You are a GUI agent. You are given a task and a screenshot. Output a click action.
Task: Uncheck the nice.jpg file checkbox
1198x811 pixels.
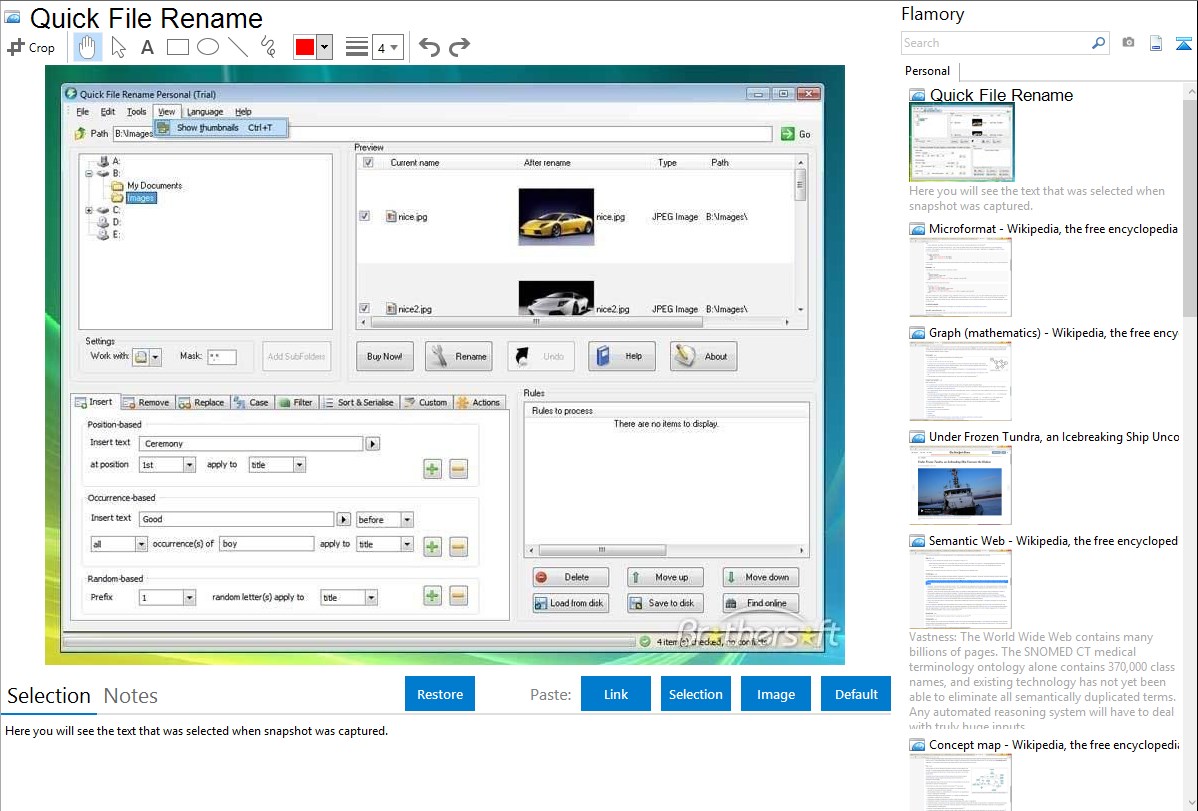pyautogui.click(x=365, y=216)
